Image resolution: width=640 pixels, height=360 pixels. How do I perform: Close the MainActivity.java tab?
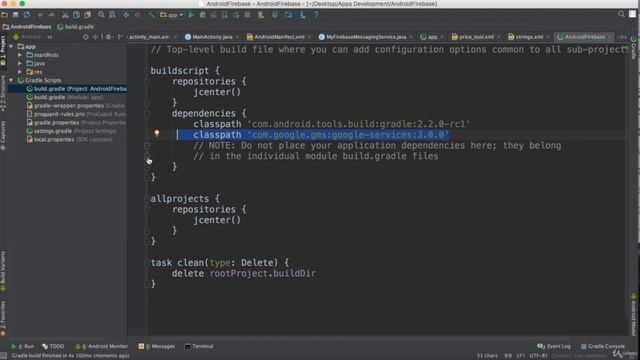pyautogui.click(x=238, y=37)
